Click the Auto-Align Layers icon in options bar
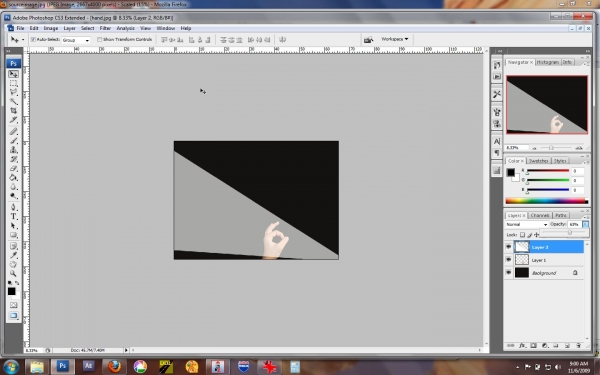The image size is (600, 375). tap(282, 39)
